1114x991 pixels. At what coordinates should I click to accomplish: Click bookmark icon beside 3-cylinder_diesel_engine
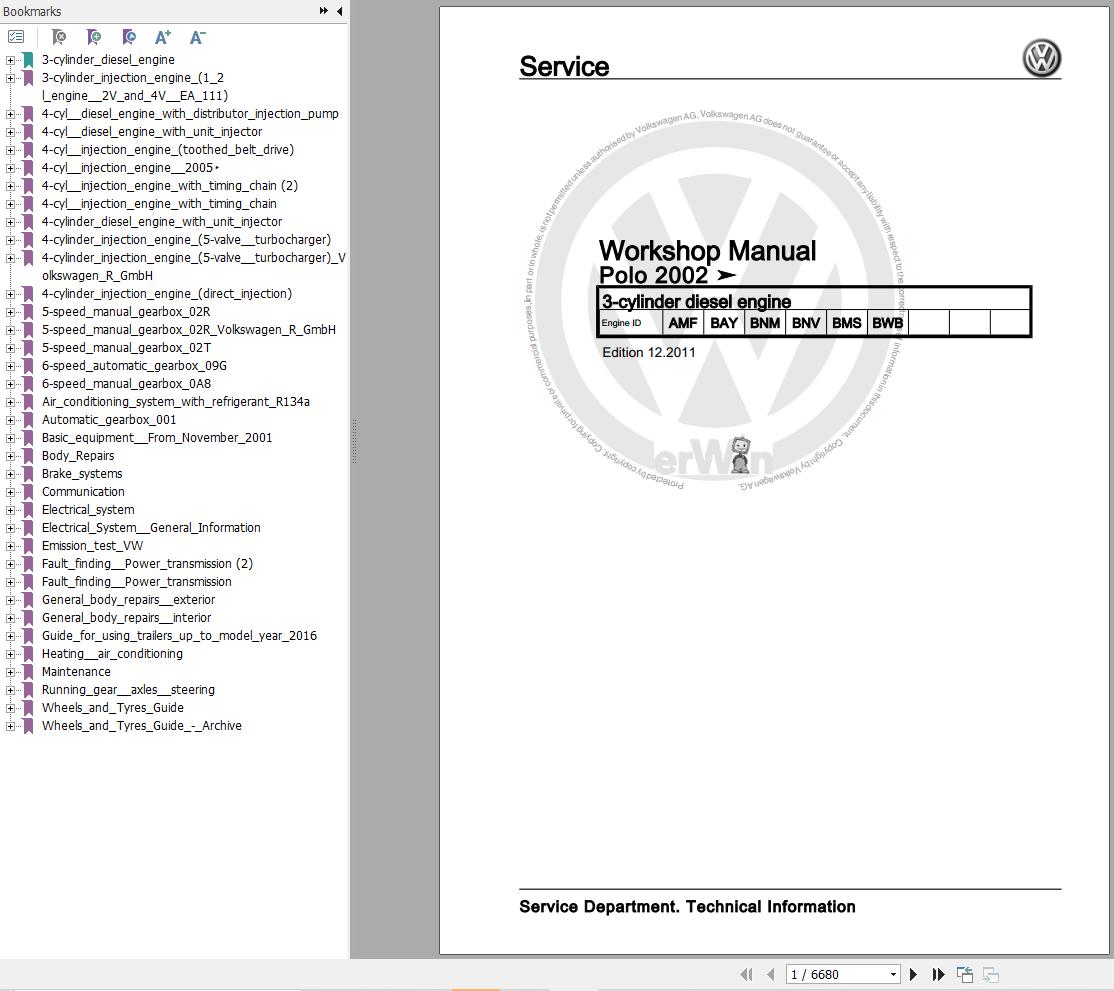(28, 60)
